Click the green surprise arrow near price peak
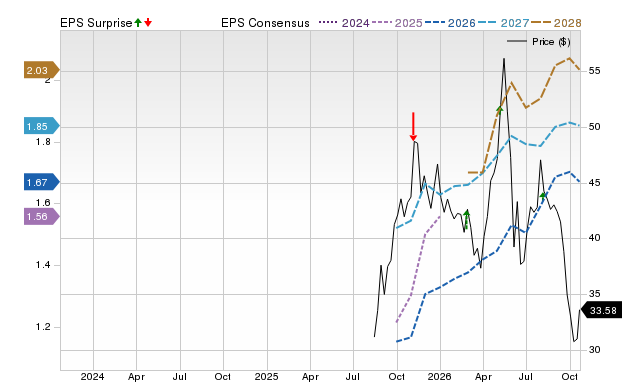The width and height of the screenshot is (640, 382). pos(500,109)
